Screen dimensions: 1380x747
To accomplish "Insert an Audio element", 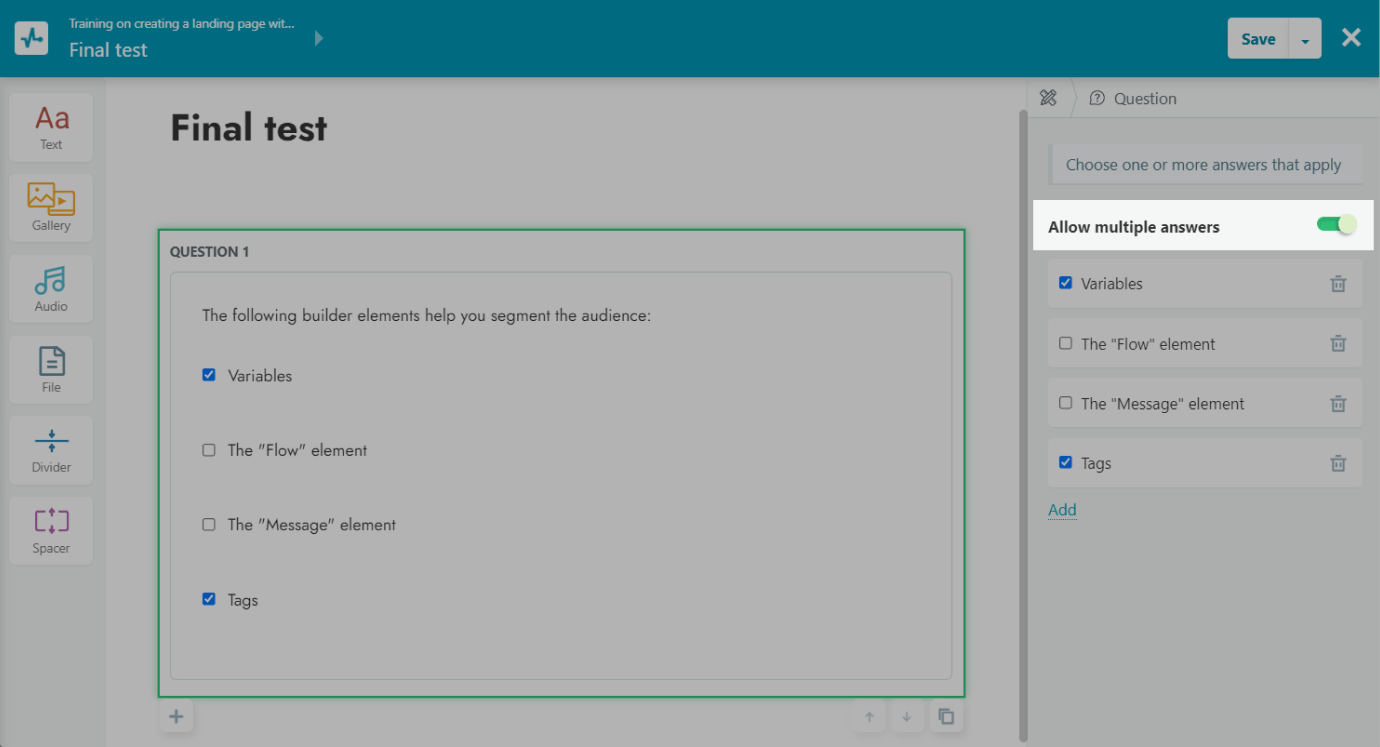I will [x=51, y=288].
